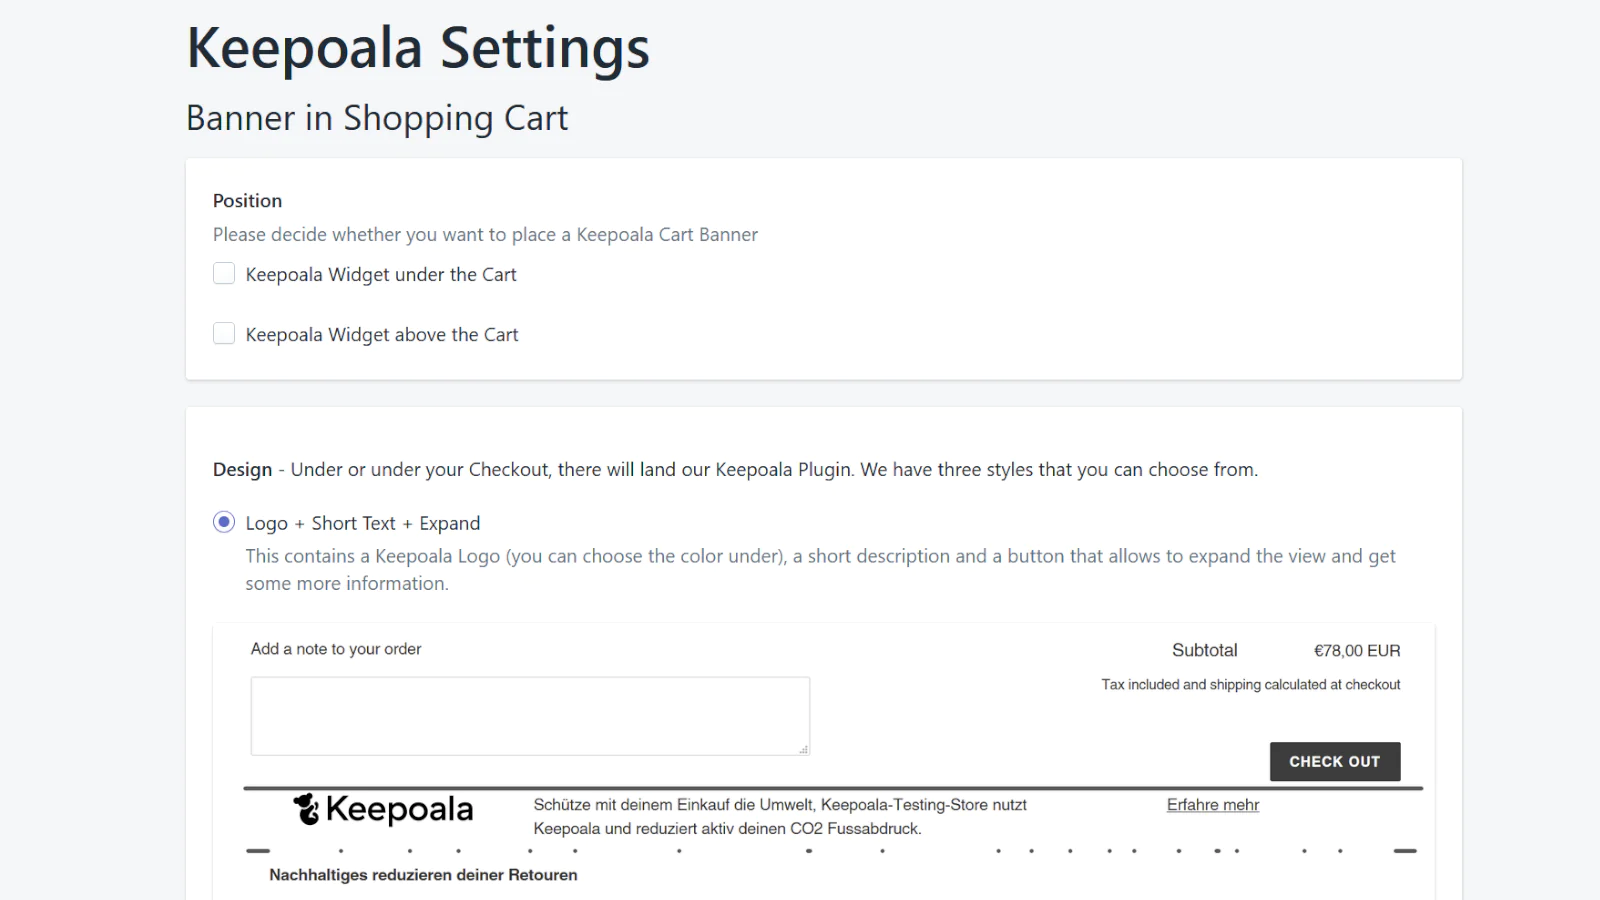Click the order note text area
Viewport: 1600px width, 900px height.
pyautogui.click(x=530, y=715)
